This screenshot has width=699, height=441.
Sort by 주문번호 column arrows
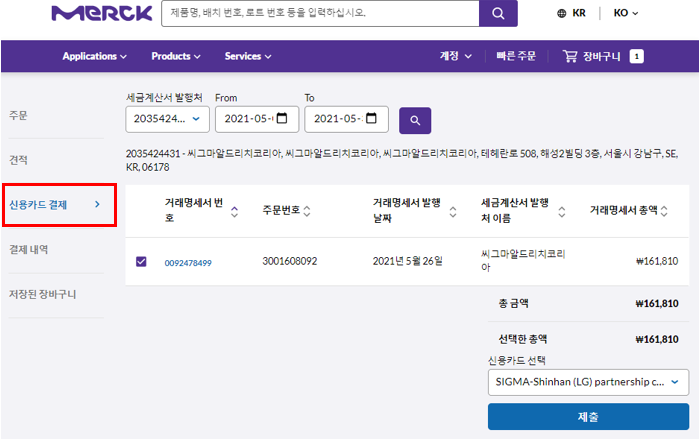307,211
